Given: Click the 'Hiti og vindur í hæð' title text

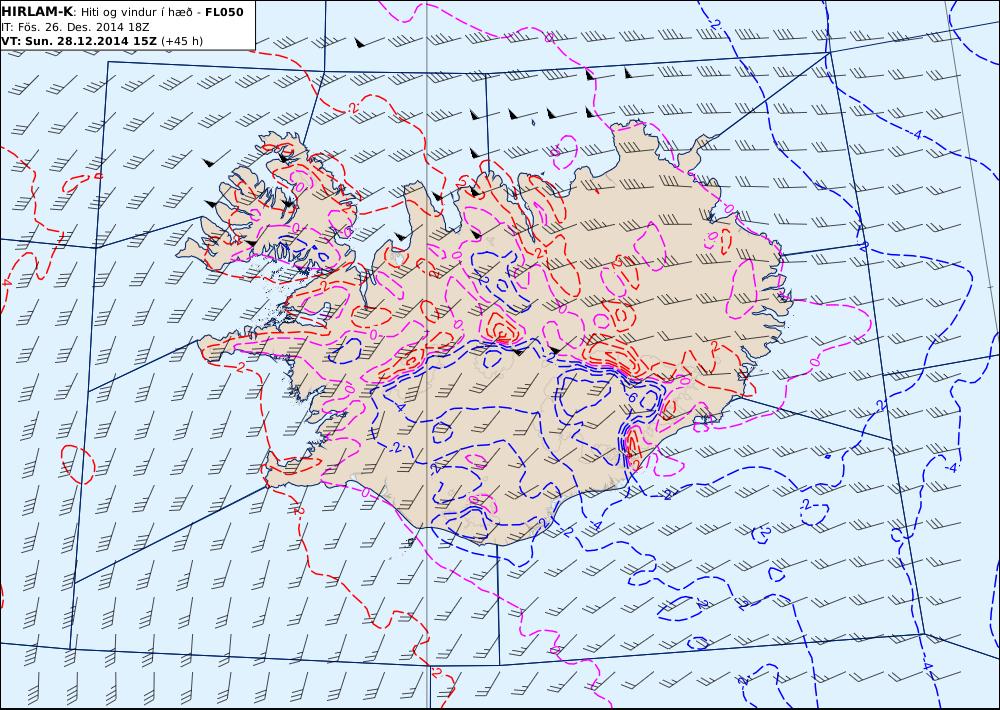Looking at the screenshot, I should coord(136,13).
